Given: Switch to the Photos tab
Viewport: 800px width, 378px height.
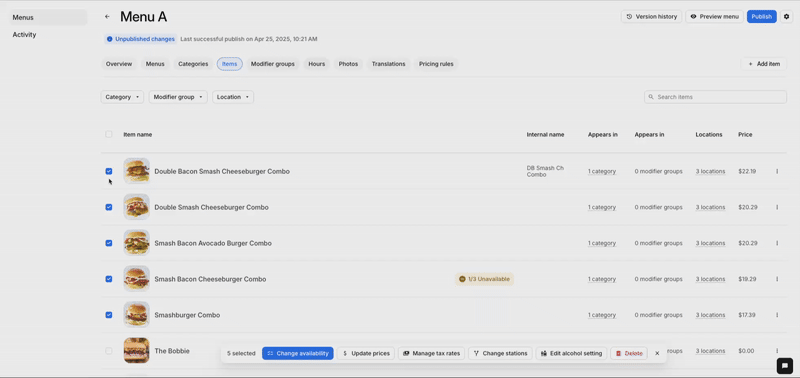Looking at the screenshot, I should coord(348,64).
